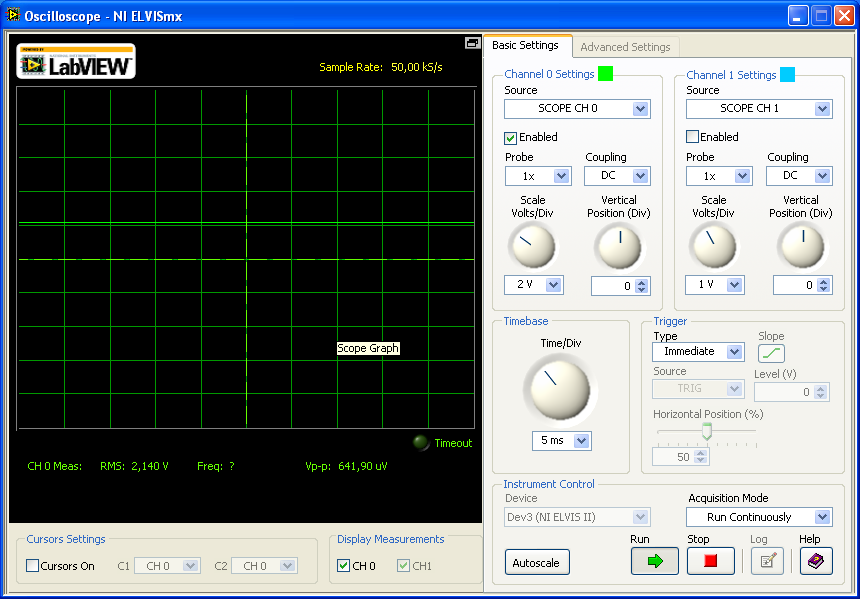Image resolution: width=860 pixels, height=599 pixels.
Task: Click the Autoscale button
Action: [x=537, y=563]
